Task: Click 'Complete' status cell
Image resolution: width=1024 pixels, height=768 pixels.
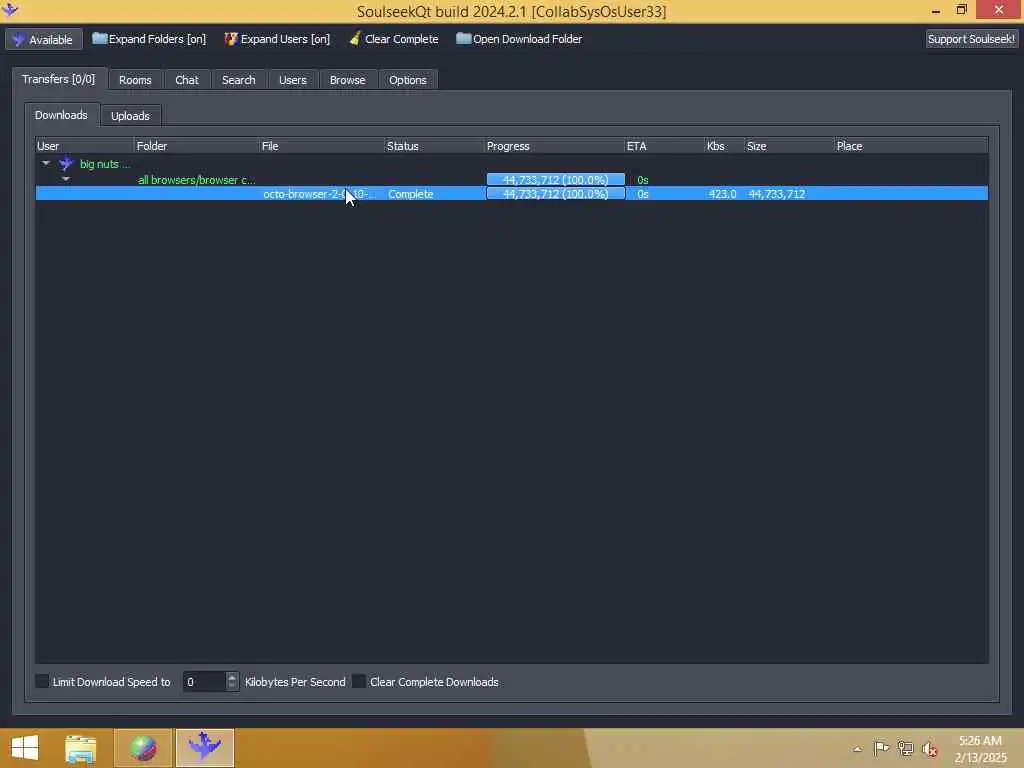Action: 410,194
